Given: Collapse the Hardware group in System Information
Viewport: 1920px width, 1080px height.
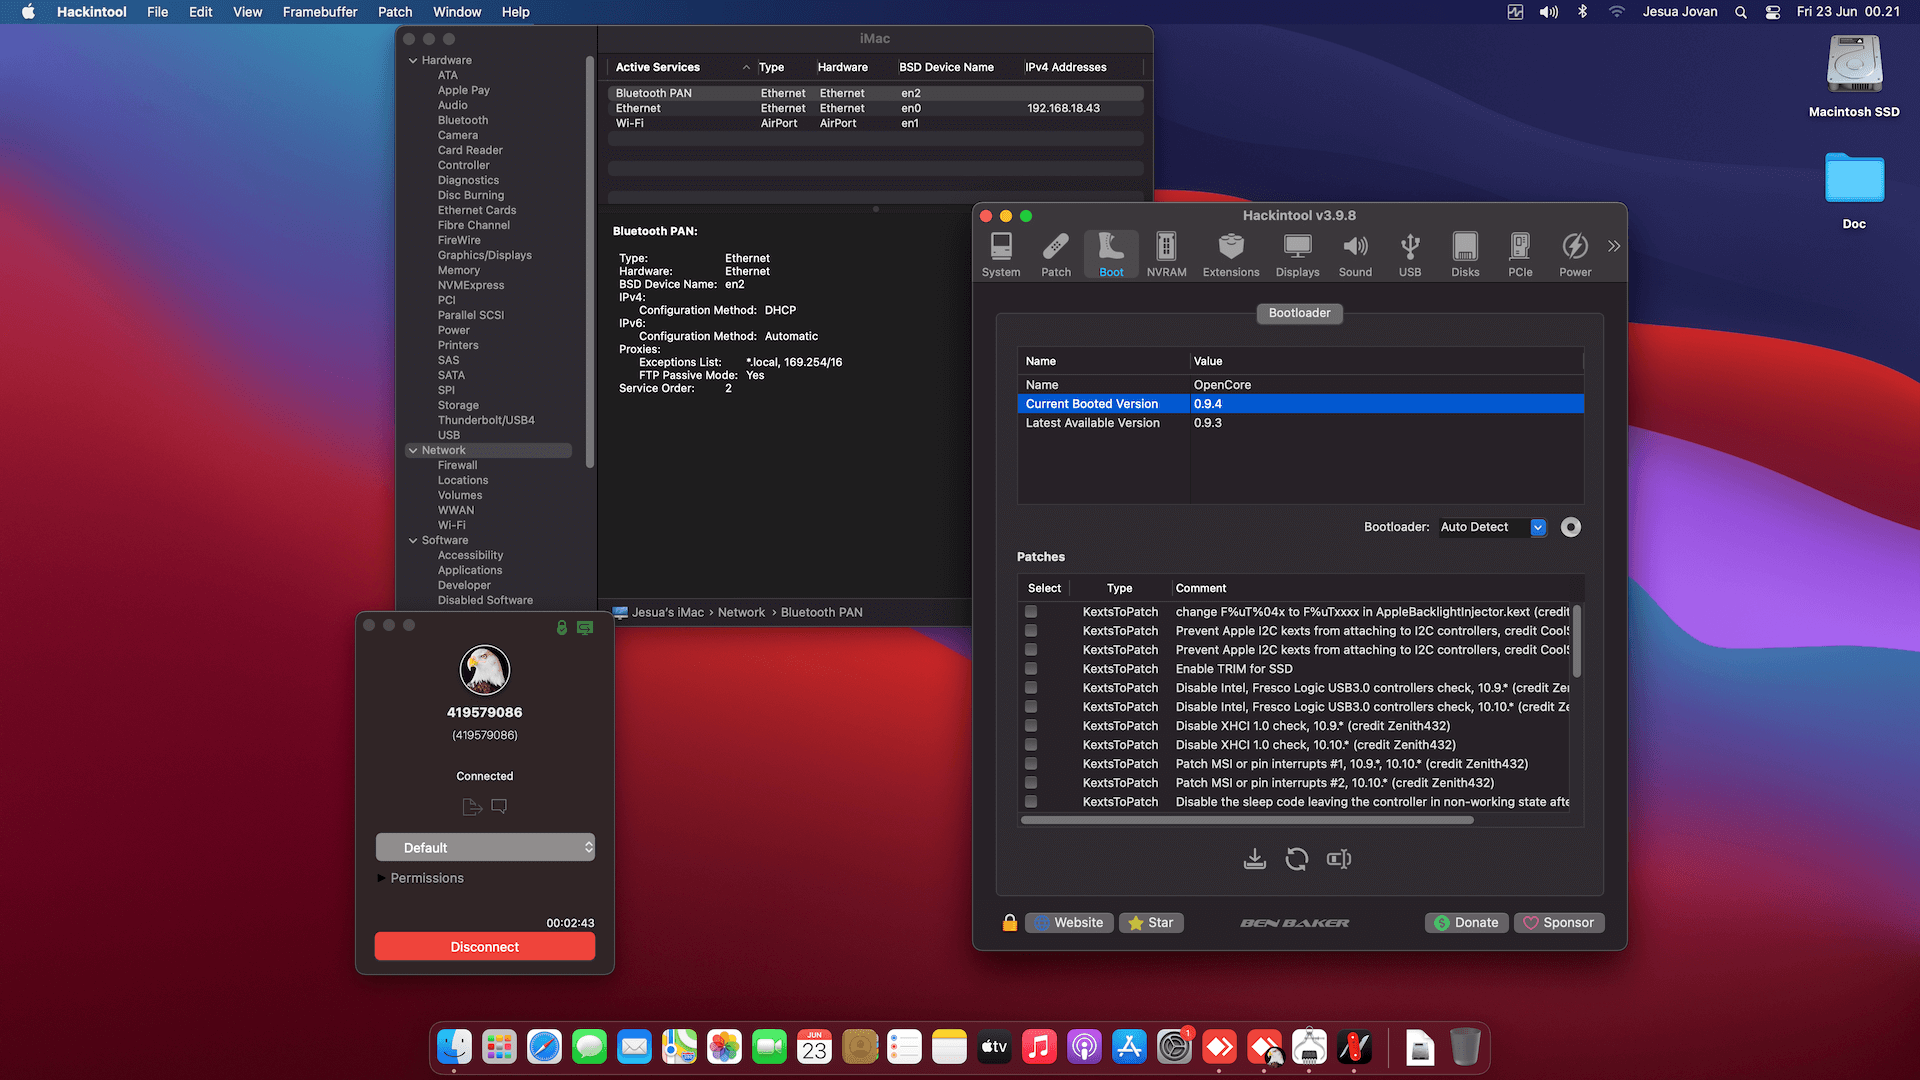Looking at the screenshot, I should tap(413, 61).
